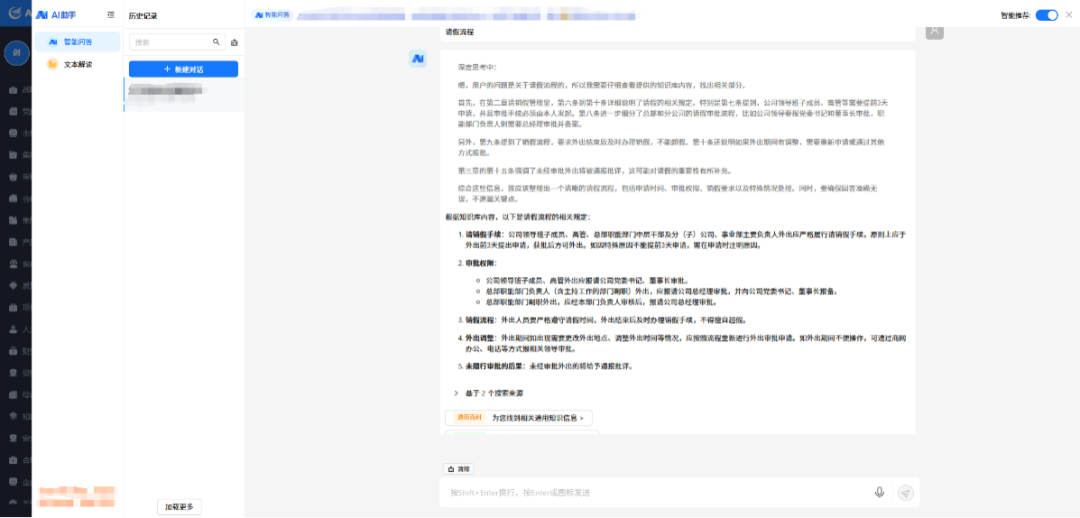Click the AI avatar beside the answer
This screenshot has width=1080, height=518.
pos(417,59)
